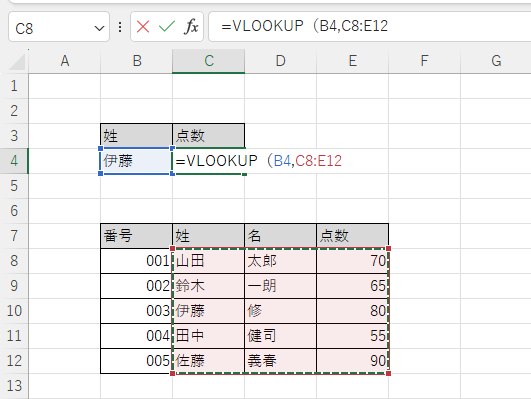This screenshot has height=399, width=531.
Task: Click cell containing 健司
Action: [280, 336]
